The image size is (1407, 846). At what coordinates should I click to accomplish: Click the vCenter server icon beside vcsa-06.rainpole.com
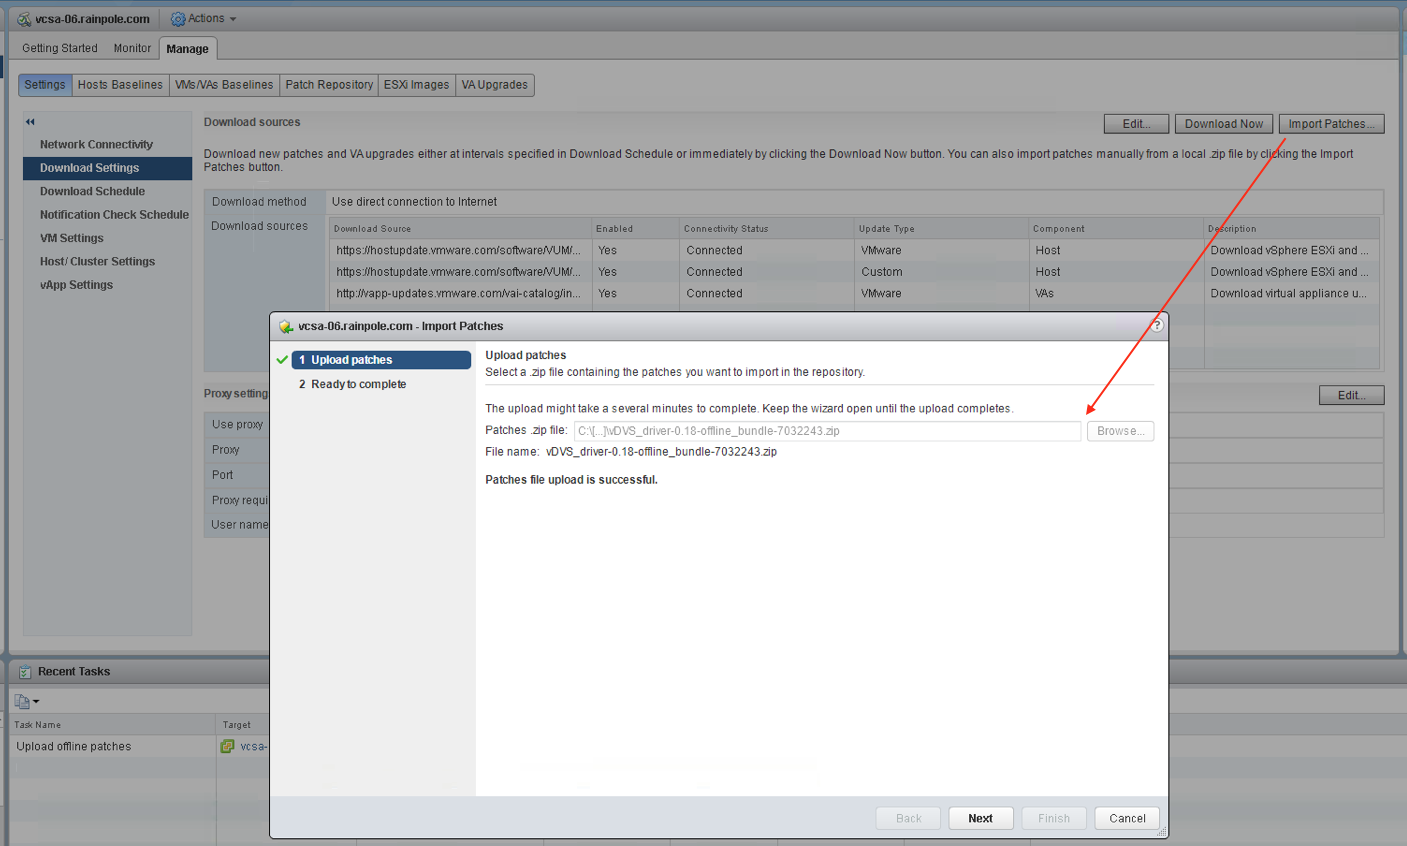click(24, 19)
